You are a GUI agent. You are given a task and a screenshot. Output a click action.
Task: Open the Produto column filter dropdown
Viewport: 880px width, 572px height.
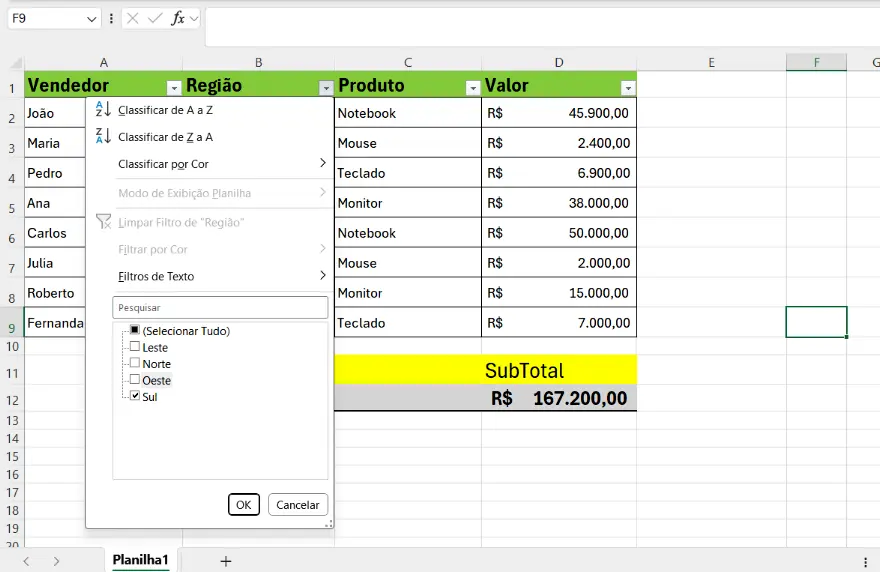coord(473,88)
